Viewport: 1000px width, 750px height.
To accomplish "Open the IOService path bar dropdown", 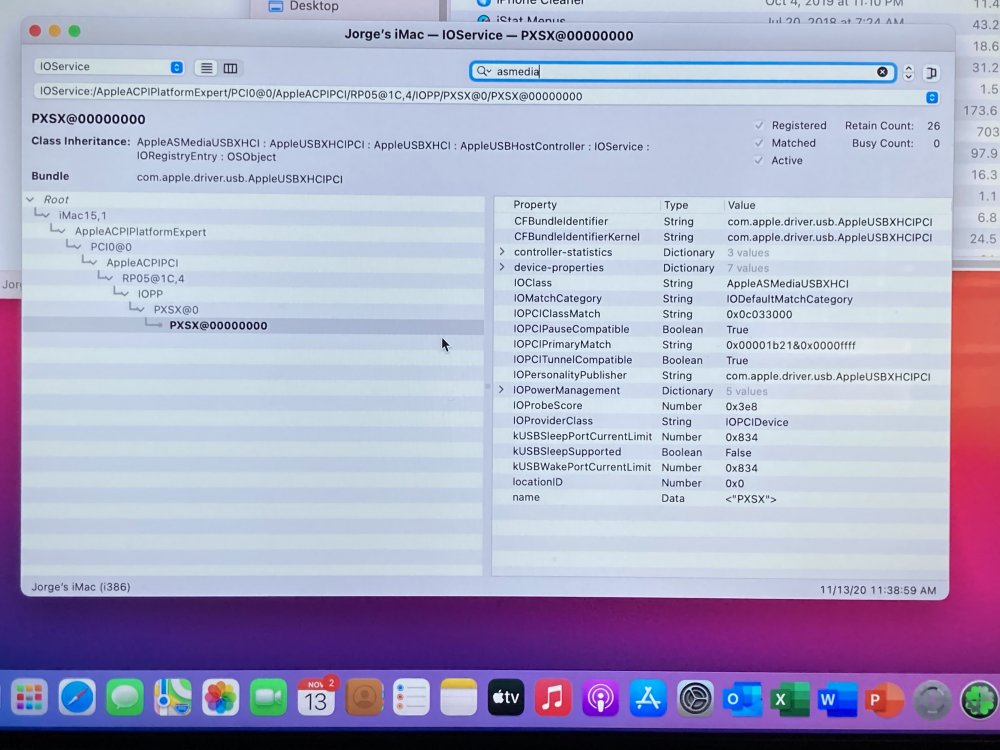I will (x=932, y=98).
